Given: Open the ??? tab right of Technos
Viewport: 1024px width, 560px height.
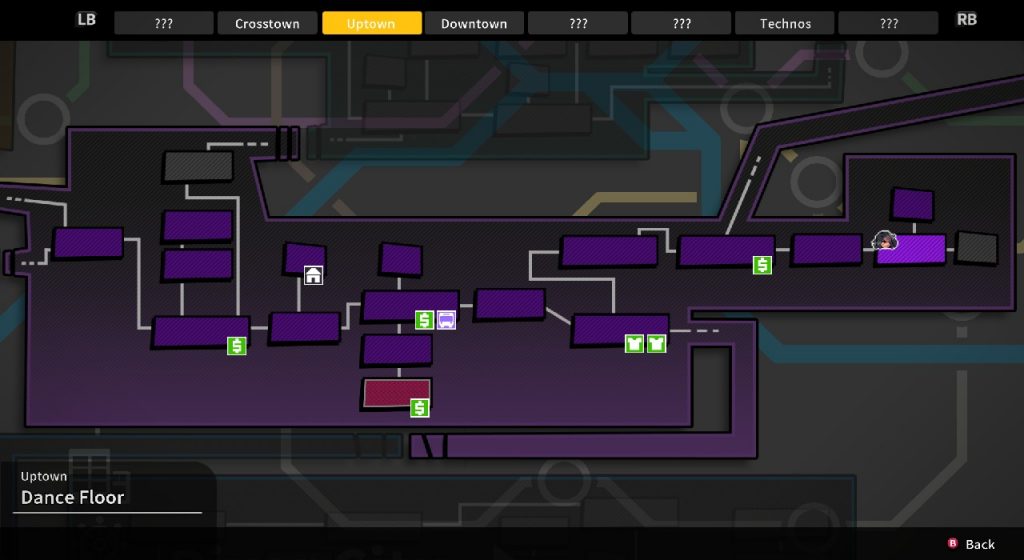Looking at the screenshot, I should 888,23.
